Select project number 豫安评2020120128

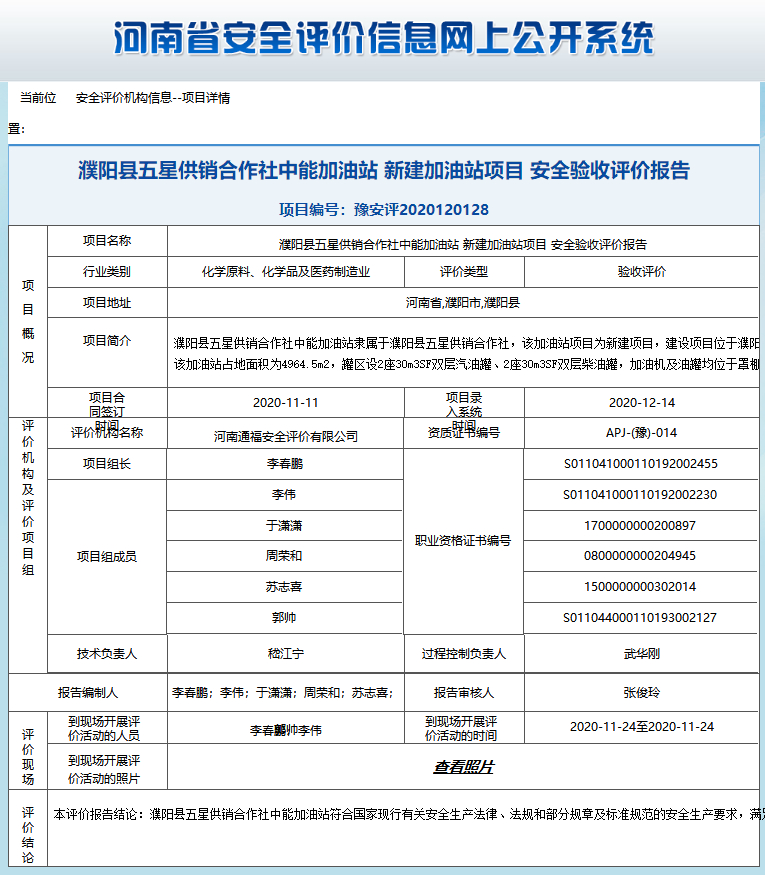coord(421,210)
